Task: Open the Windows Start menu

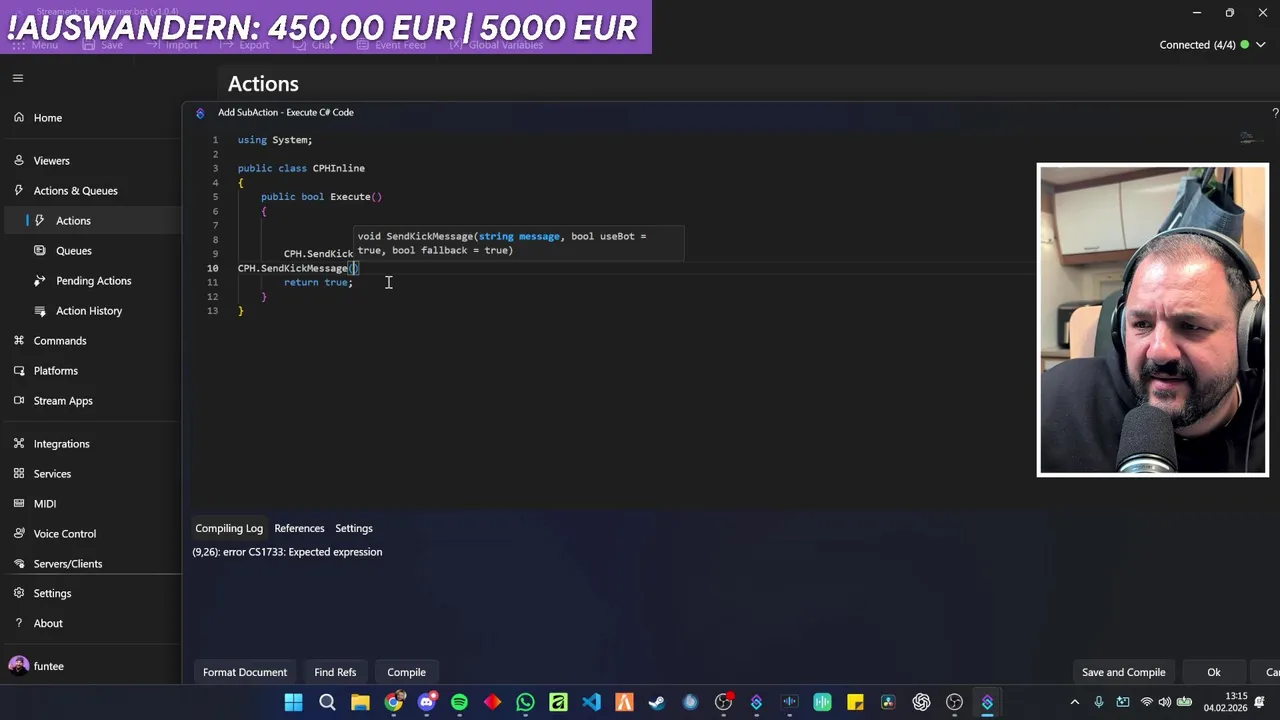Action: [x=293, y=703]
